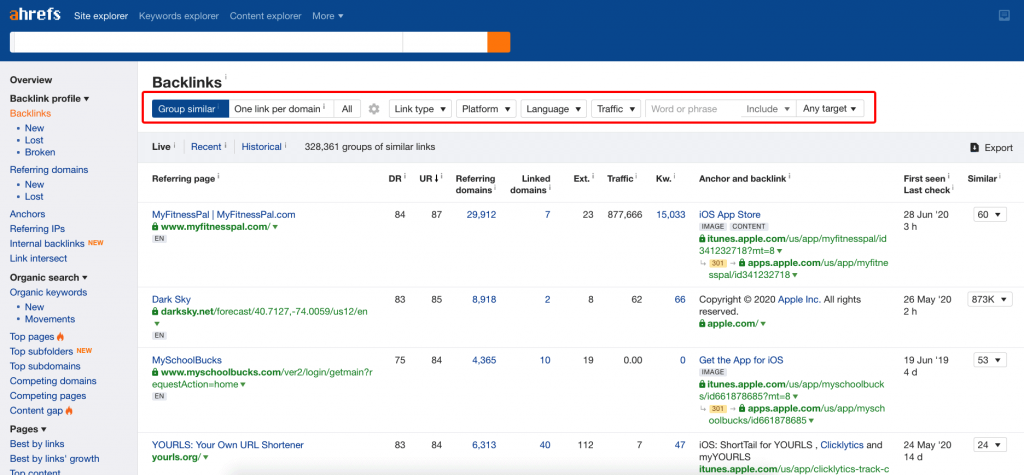Screen dimensions: 1024x475
Task: Select One link per domain option
Action: tap(281, 109)
